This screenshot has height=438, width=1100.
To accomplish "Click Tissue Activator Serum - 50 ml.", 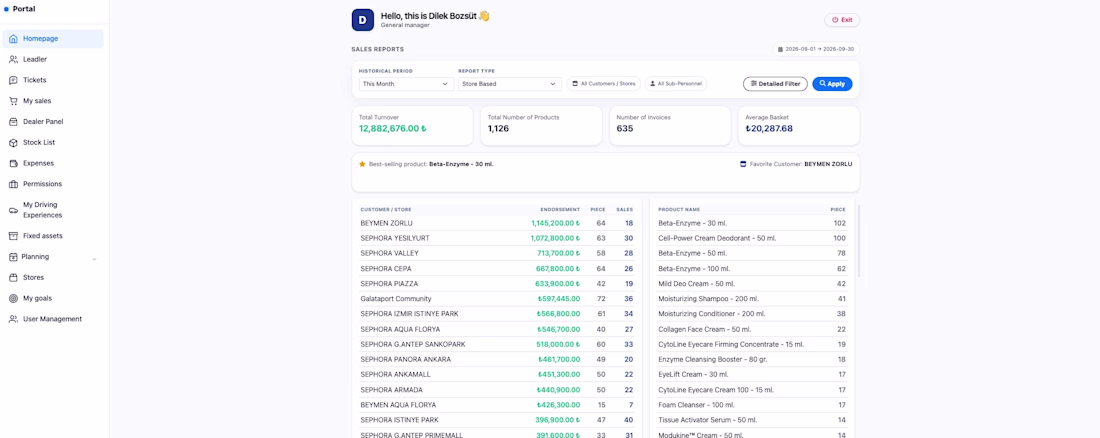I will [x=751, y=420].
